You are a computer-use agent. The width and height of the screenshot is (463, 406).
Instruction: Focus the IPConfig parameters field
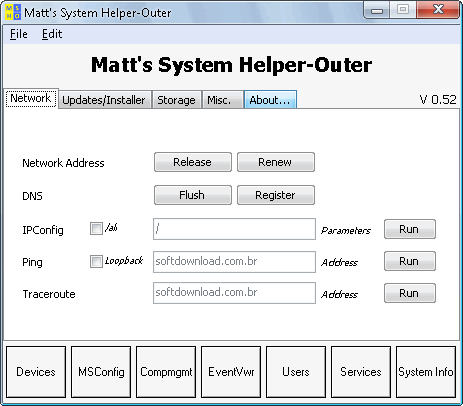point(234,229)
